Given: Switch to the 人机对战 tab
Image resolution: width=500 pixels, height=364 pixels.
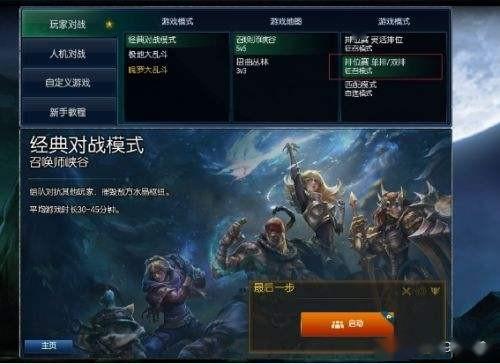Looking at the screenshot, I should pyautogui.click(x=68, y=53).
